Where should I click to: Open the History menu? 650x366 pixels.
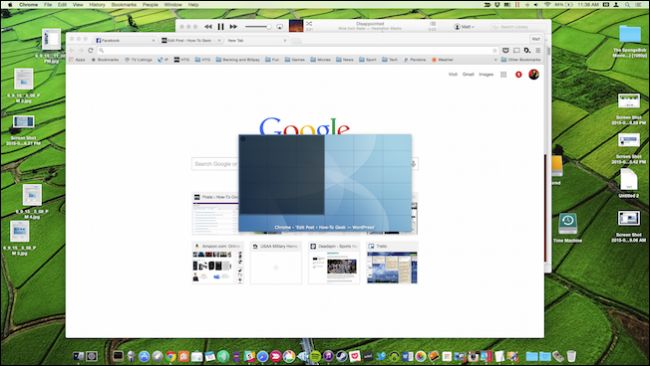point(97,5)
